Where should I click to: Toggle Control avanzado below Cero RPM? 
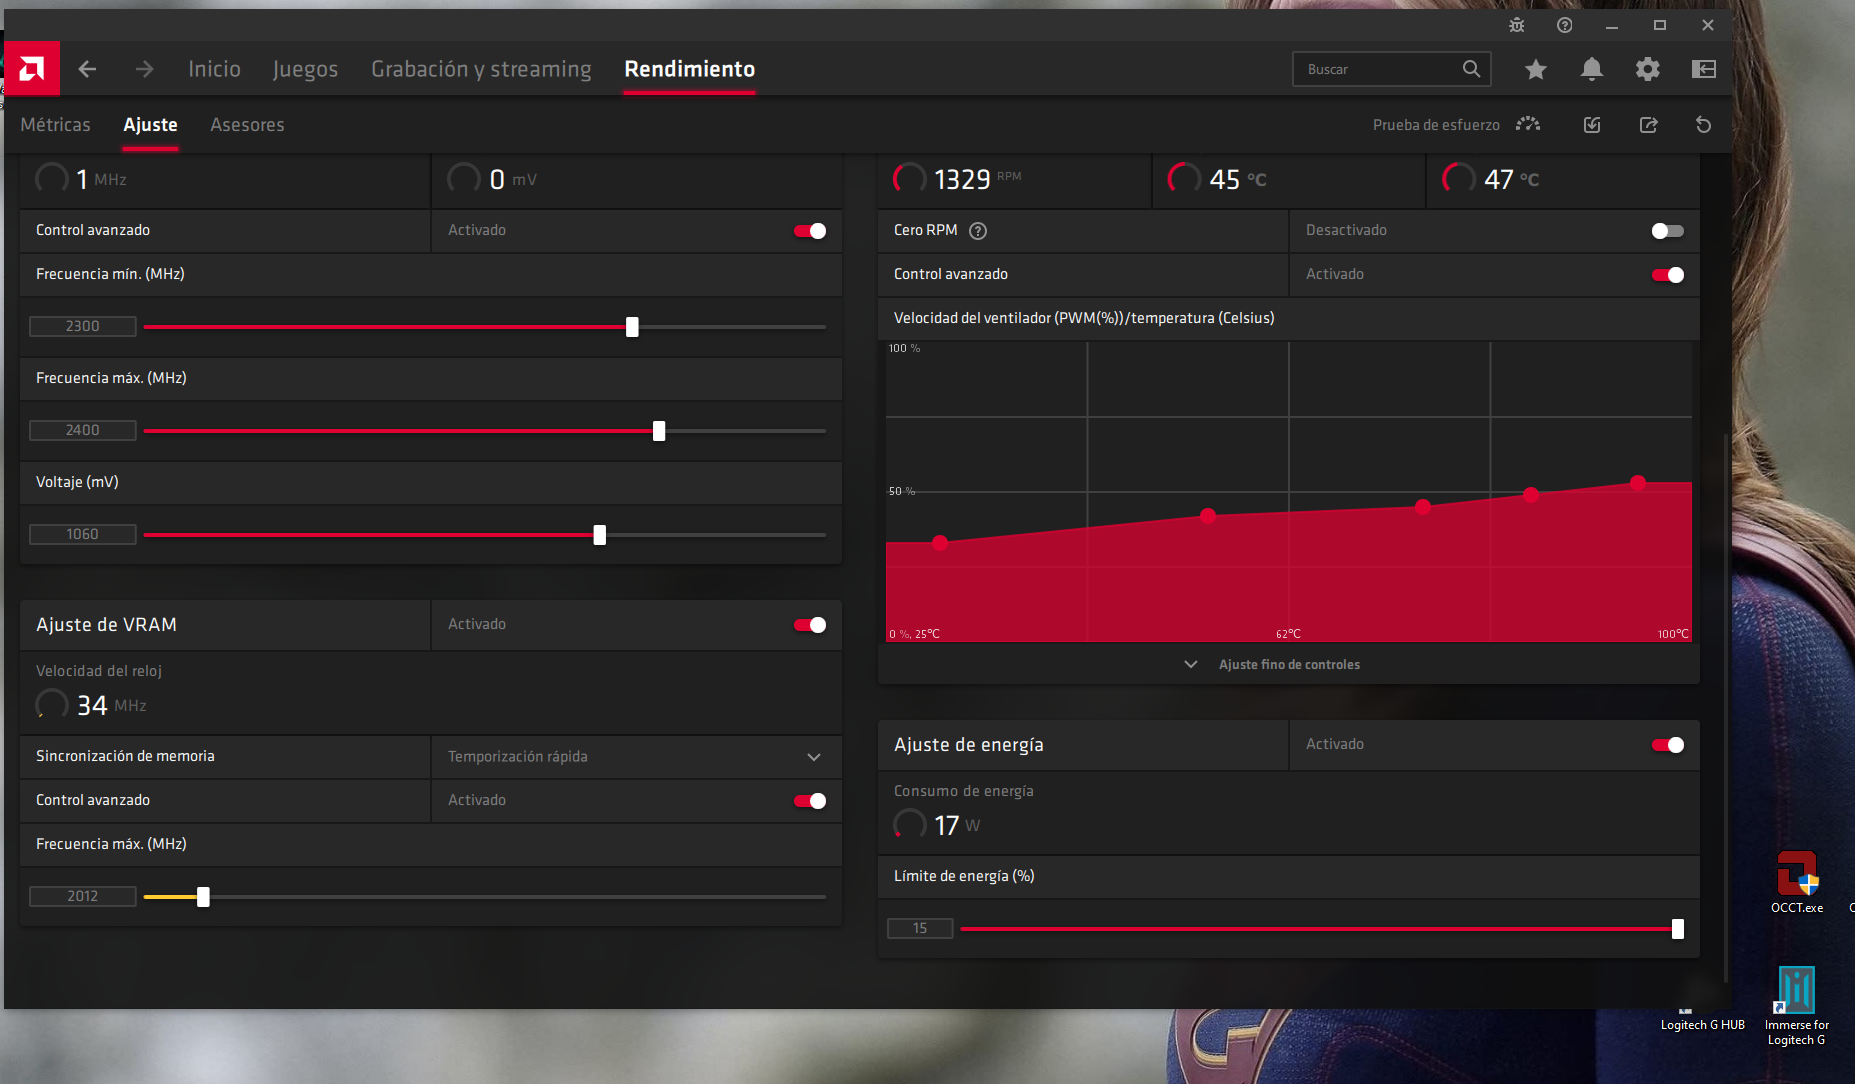tap(1668, 275)
